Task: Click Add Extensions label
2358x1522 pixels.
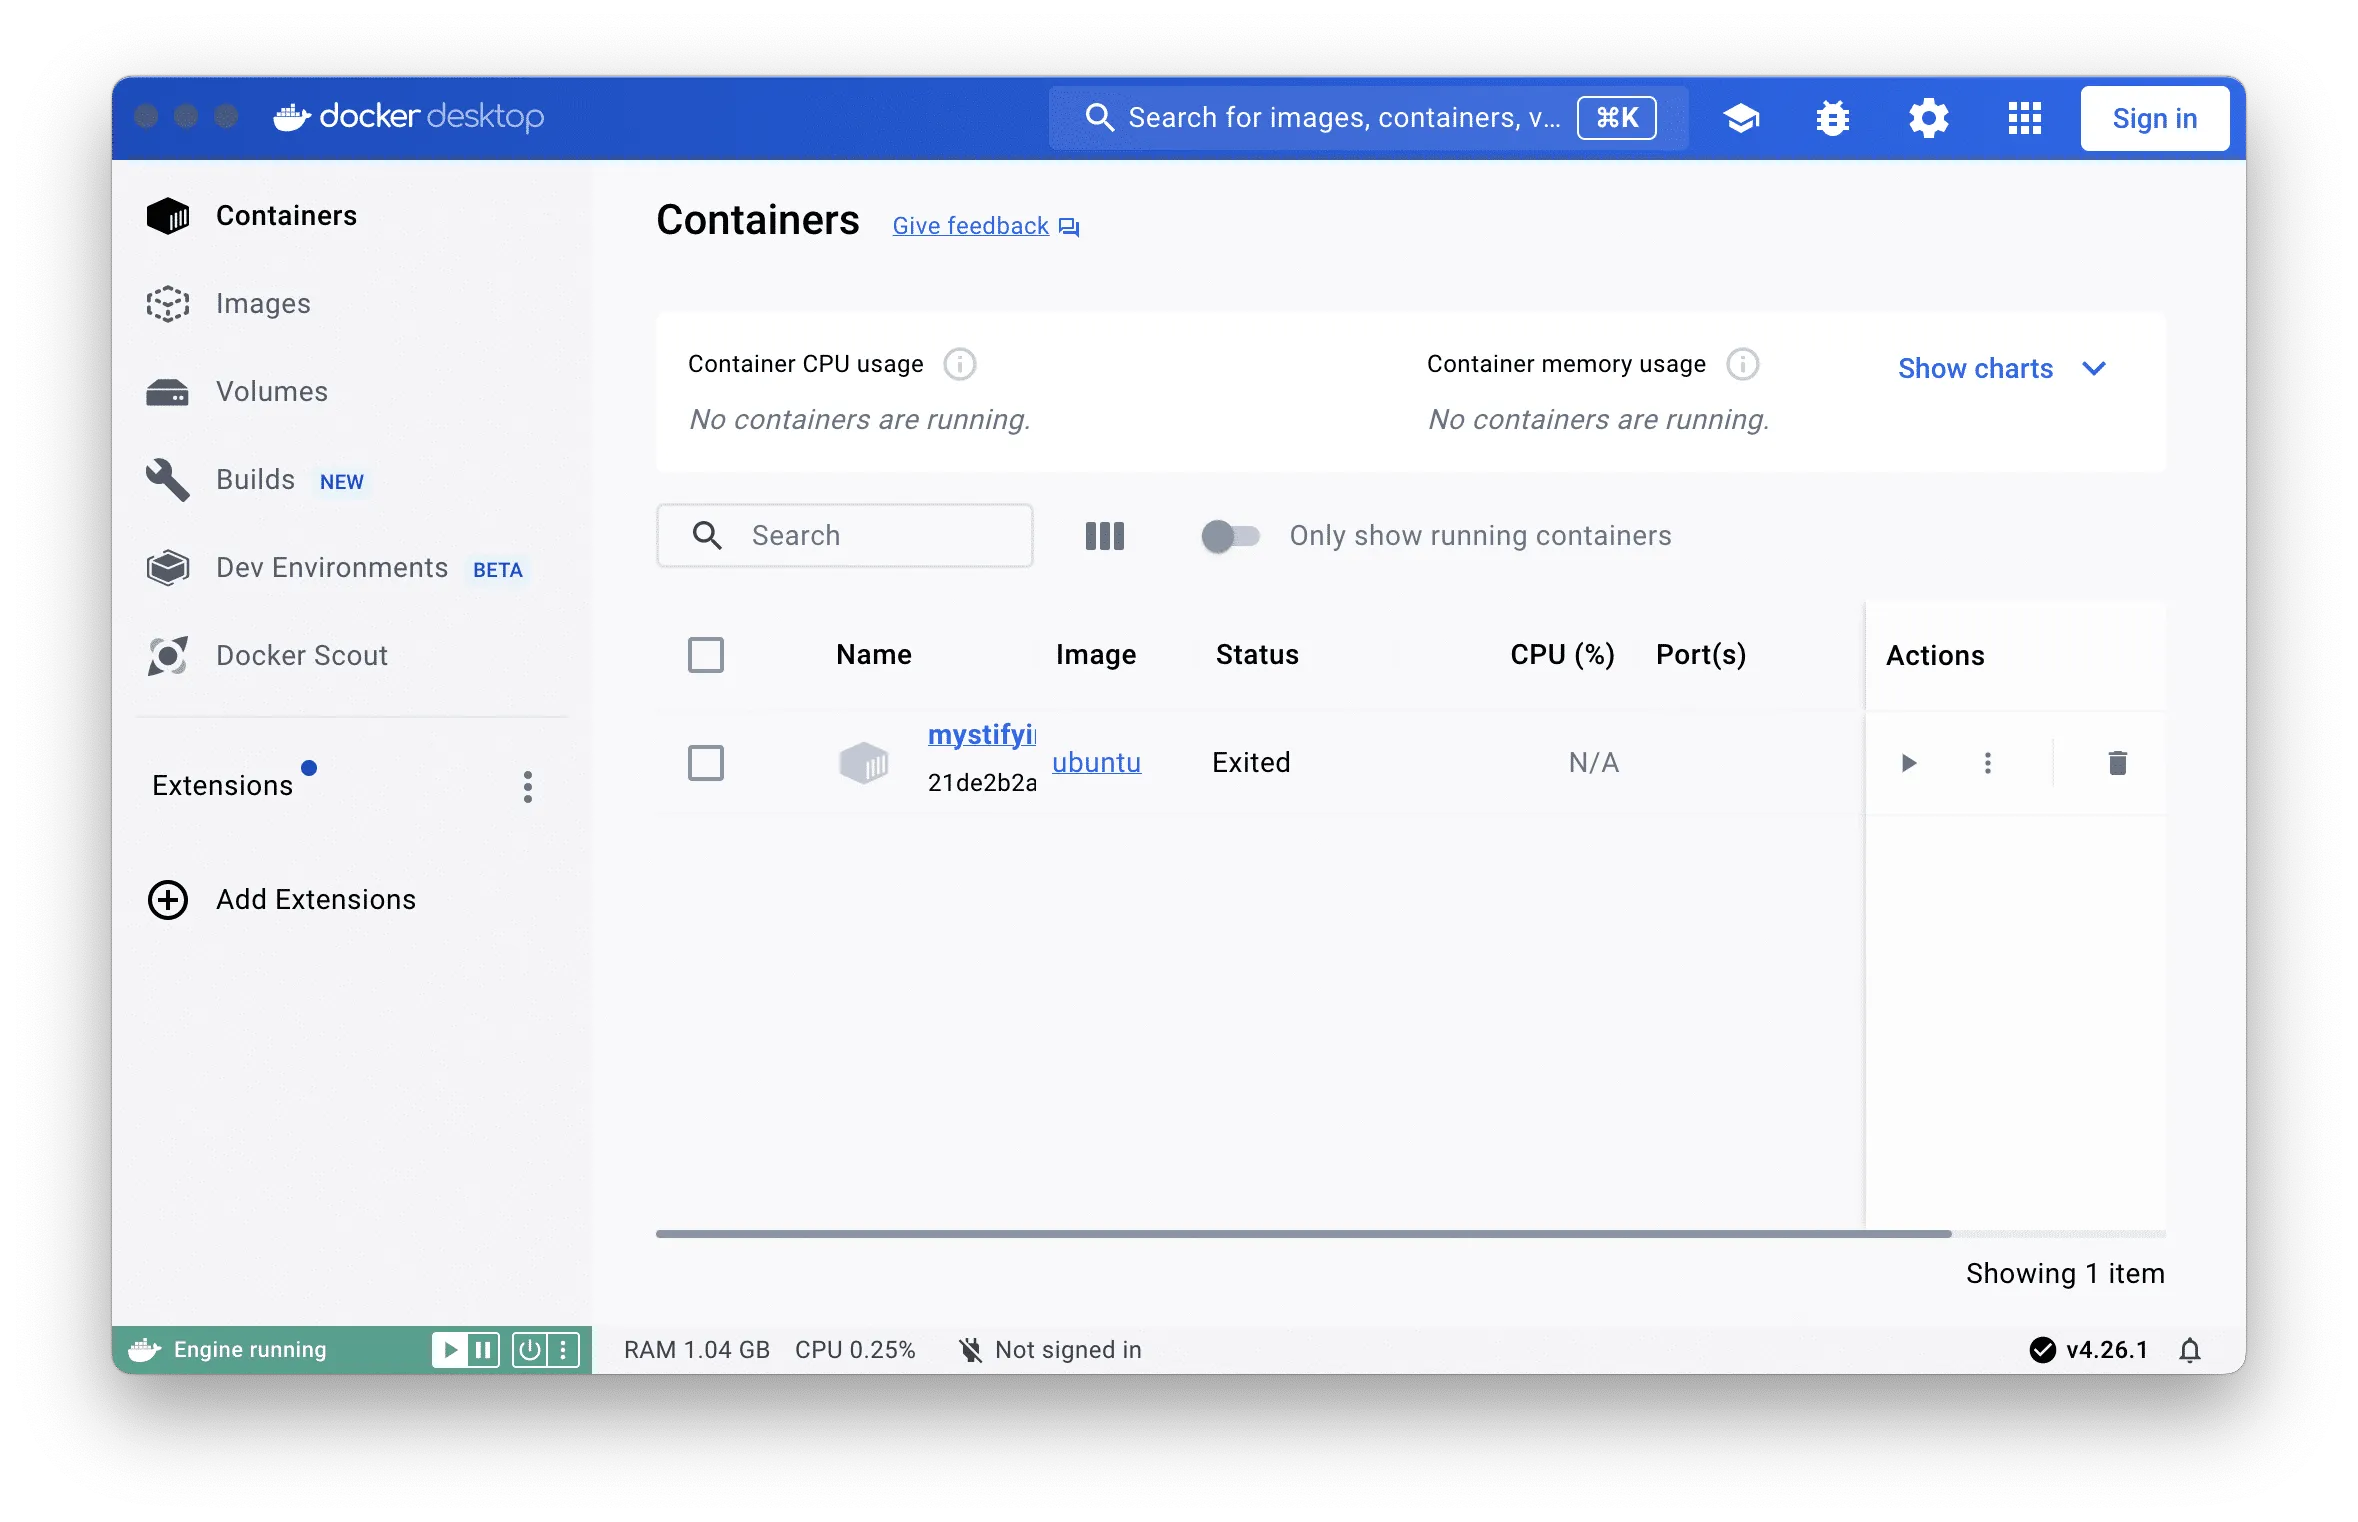Action: tap(316, 900)
